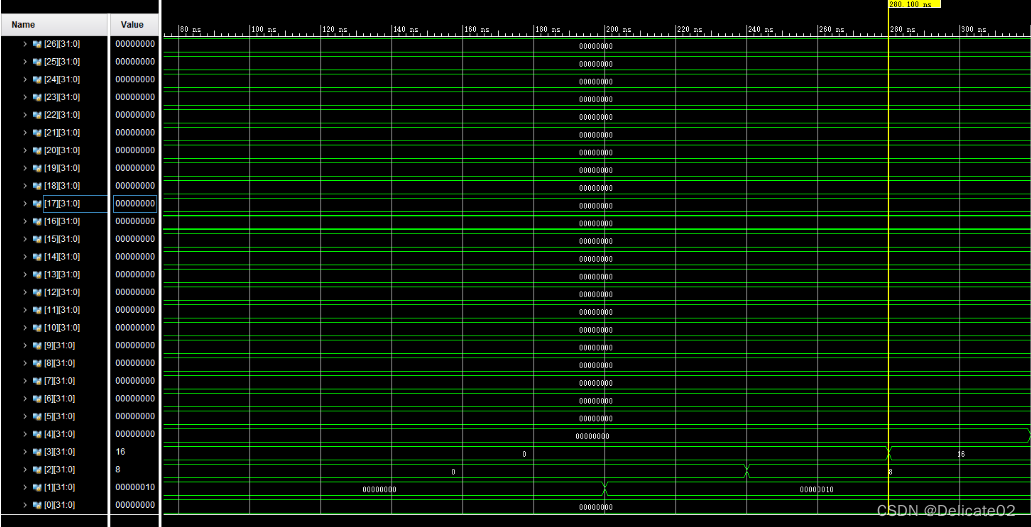The width and height of the screenshot is (1031, 527).
Task: Expand the [3][31:0] bus
Action: pos(25,453)
